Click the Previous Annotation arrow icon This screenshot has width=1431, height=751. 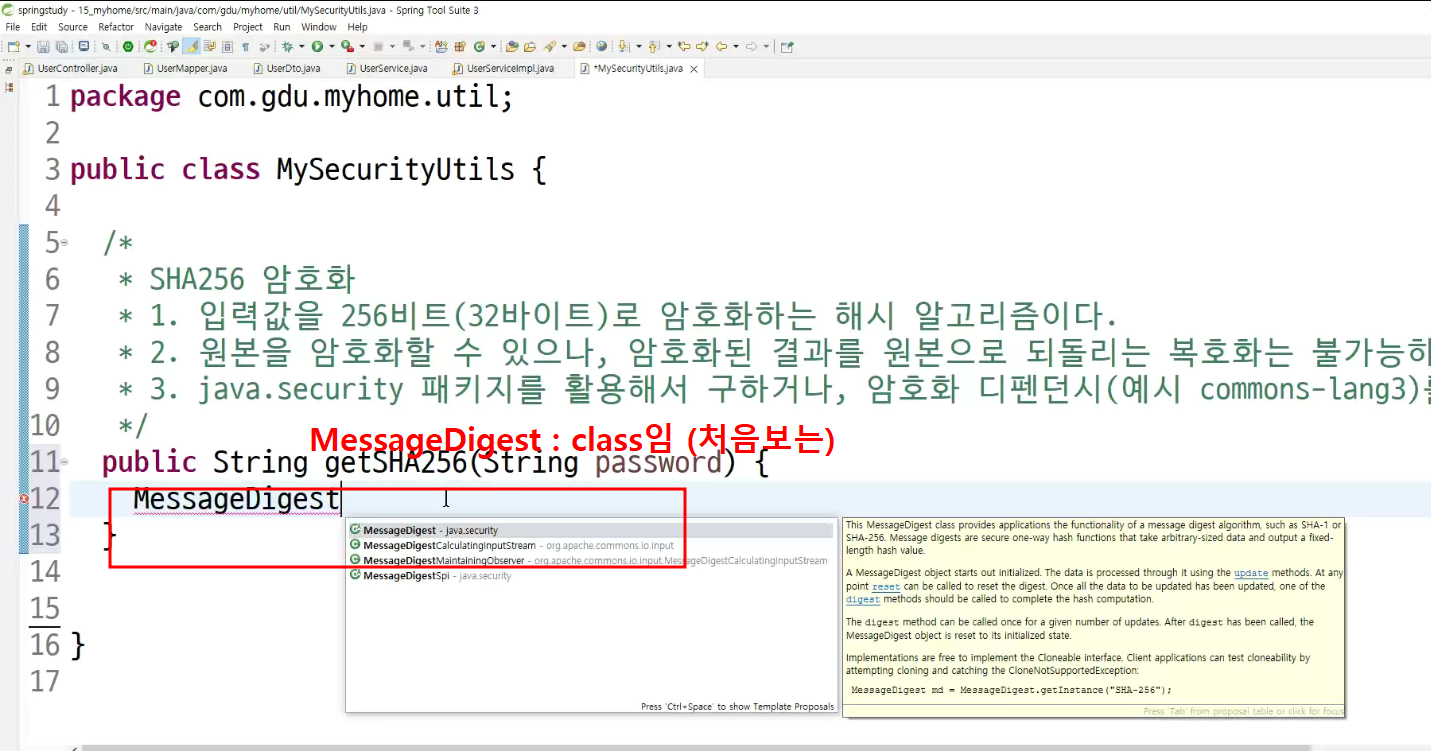(653, 46)
